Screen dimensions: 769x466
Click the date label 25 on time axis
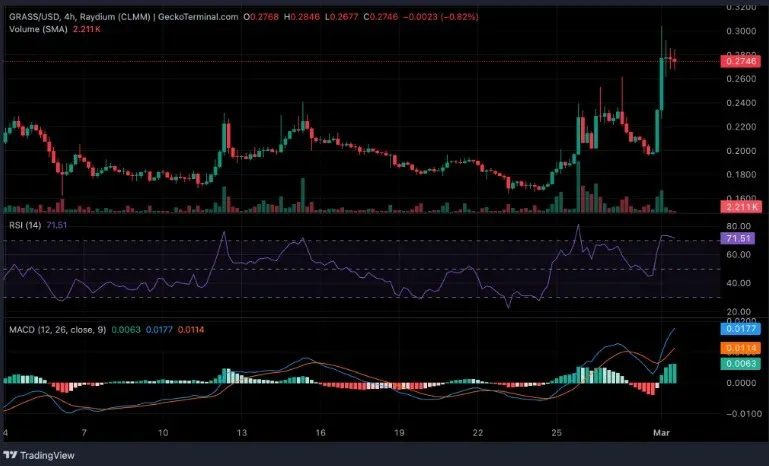[x=556, y=433]
